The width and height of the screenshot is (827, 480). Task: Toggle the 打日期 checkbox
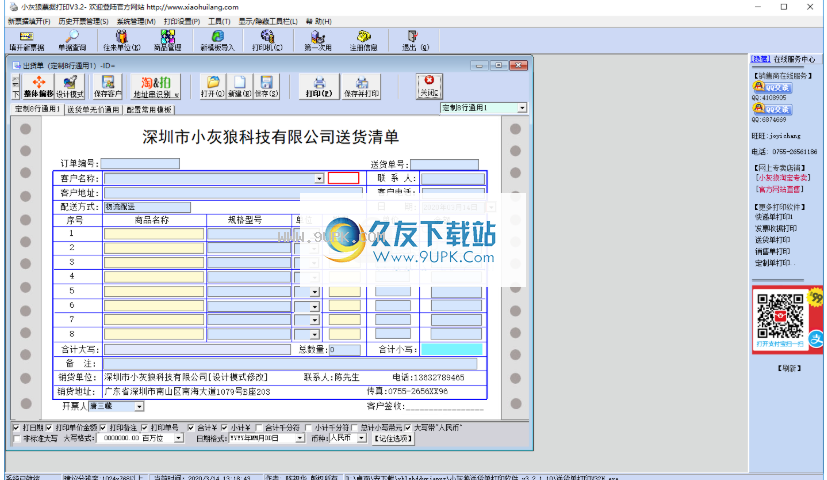pyautogui.click(x=16, y=427)
